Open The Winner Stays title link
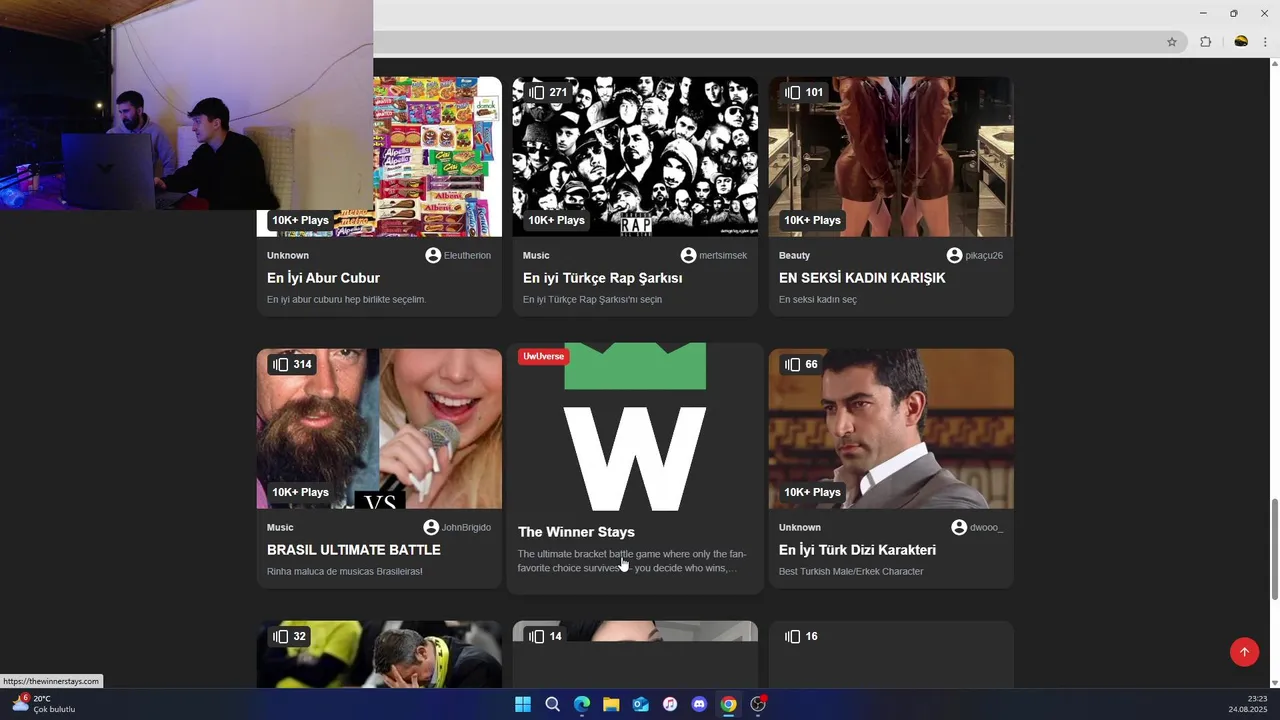Viewport: 1280px width, 720px height. (576, 532)
